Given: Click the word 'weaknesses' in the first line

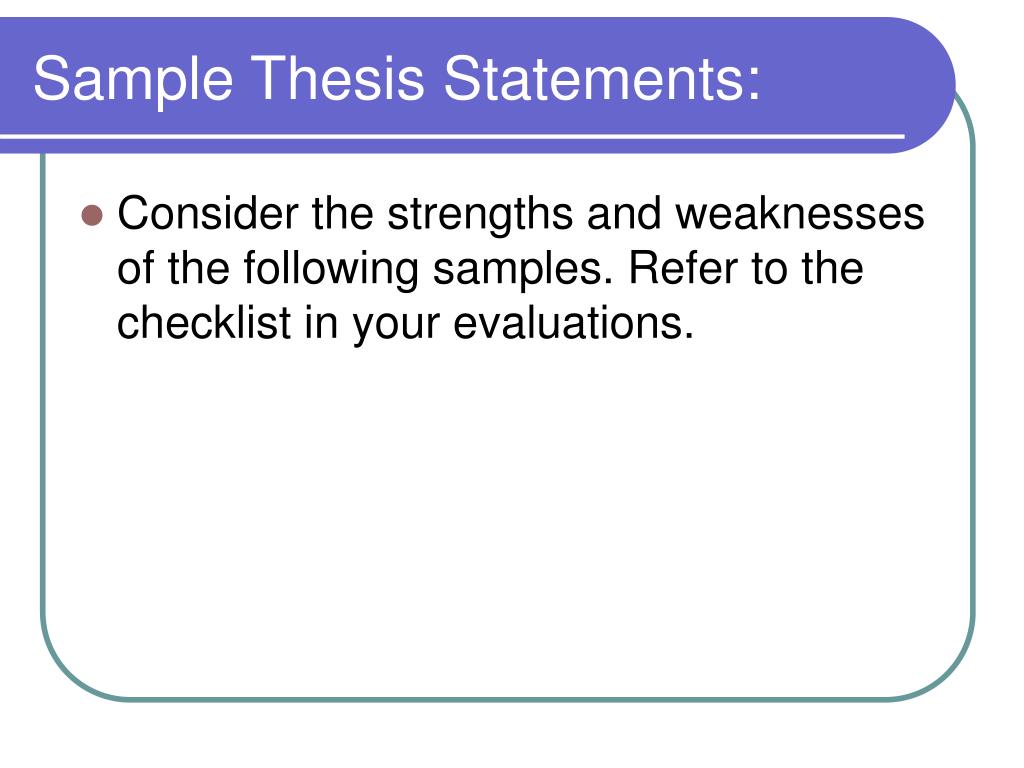Looking at the screenshot, I should pyautogui.click(x=799, y=214).
